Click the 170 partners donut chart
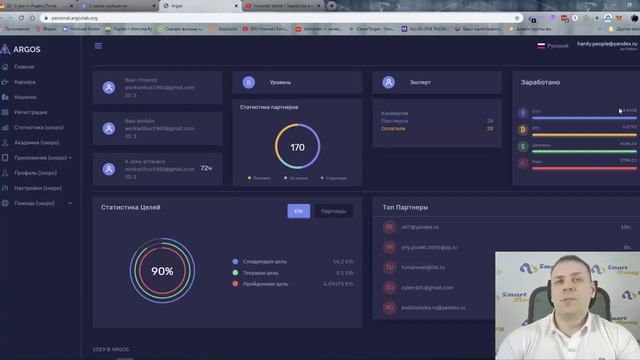Screen dimensions: 640x360 [x=298, y=147]
